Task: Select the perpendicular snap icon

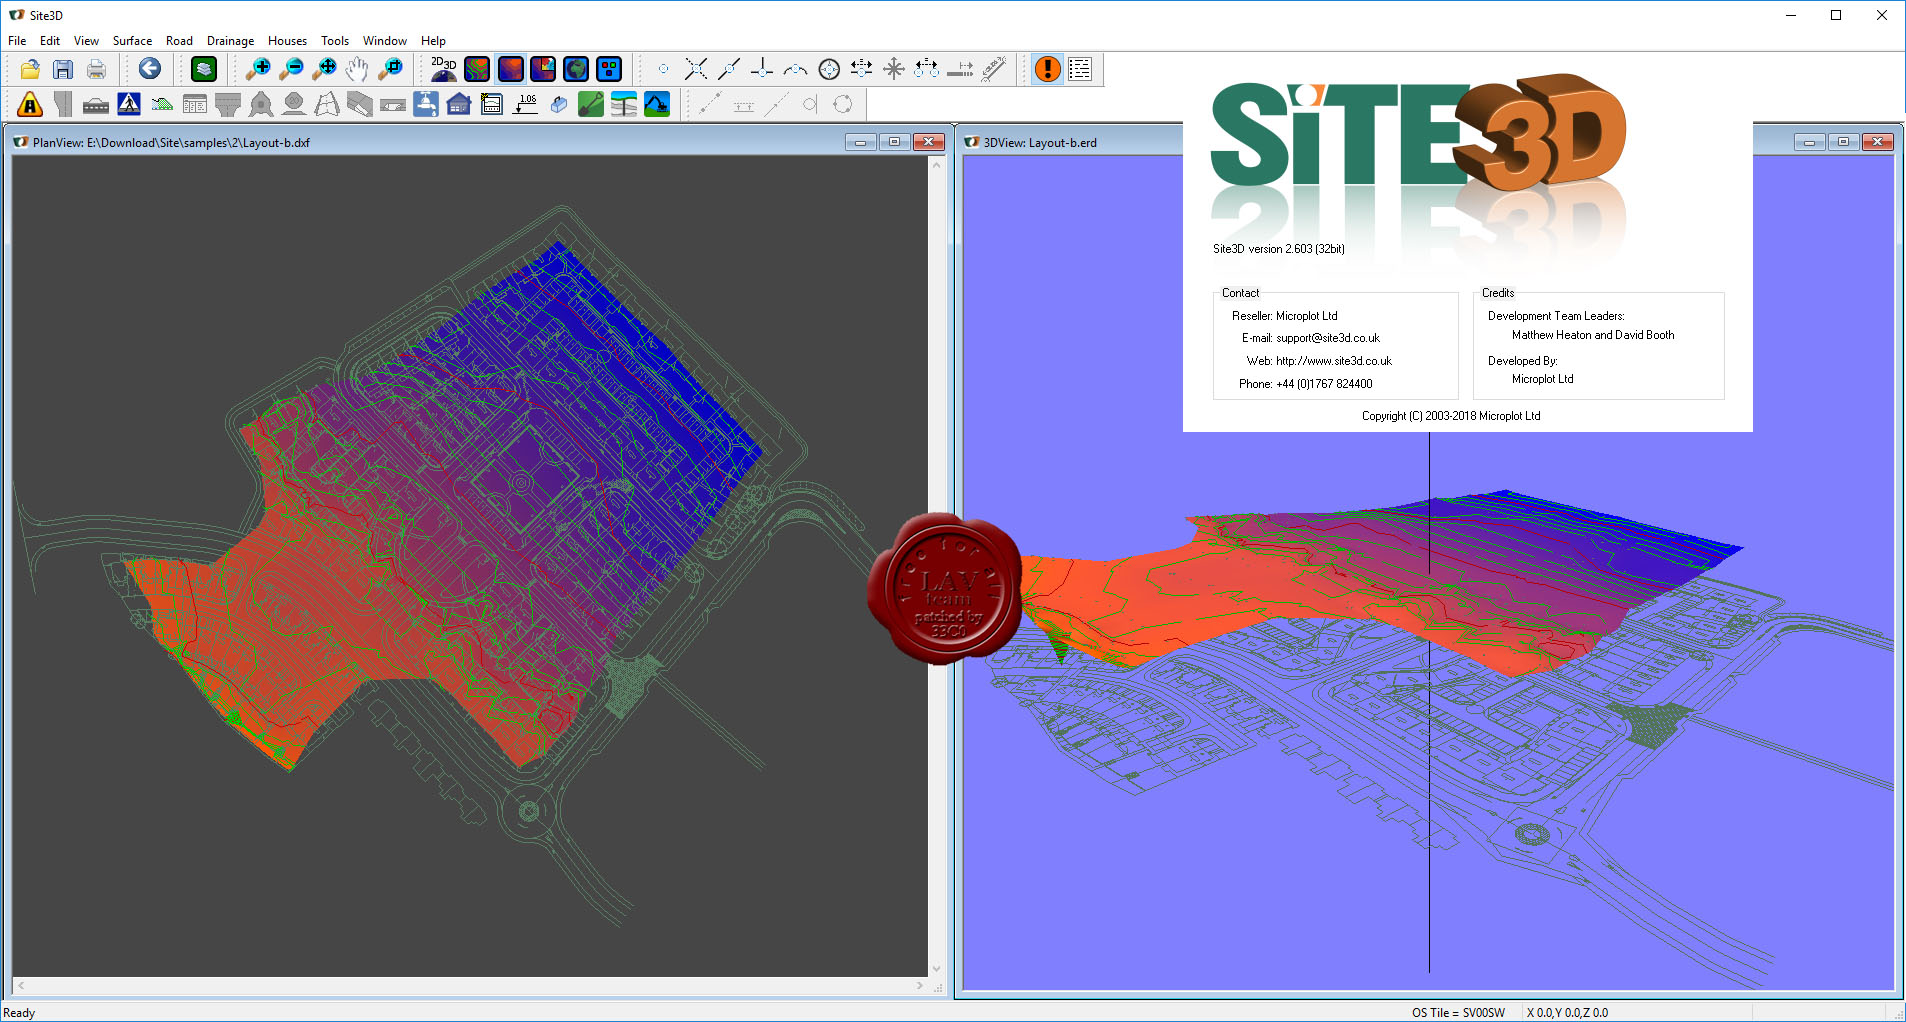Action: click(x=762, y=69)
